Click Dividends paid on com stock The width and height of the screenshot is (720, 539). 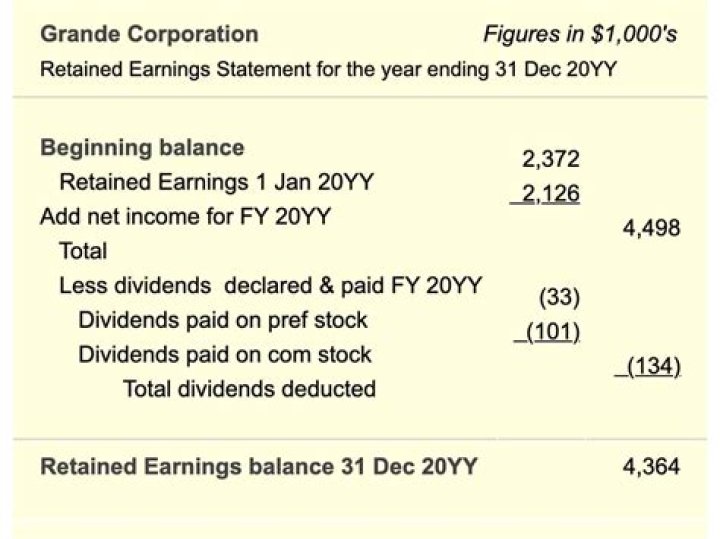(x=224, y=355)
